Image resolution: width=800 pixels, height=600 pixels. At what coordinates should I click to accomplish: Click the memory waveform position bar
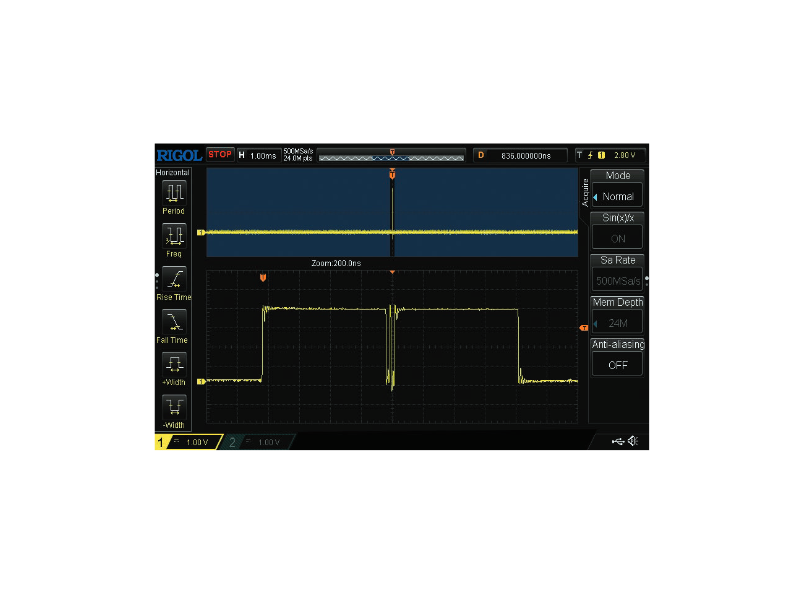[392, 155]
